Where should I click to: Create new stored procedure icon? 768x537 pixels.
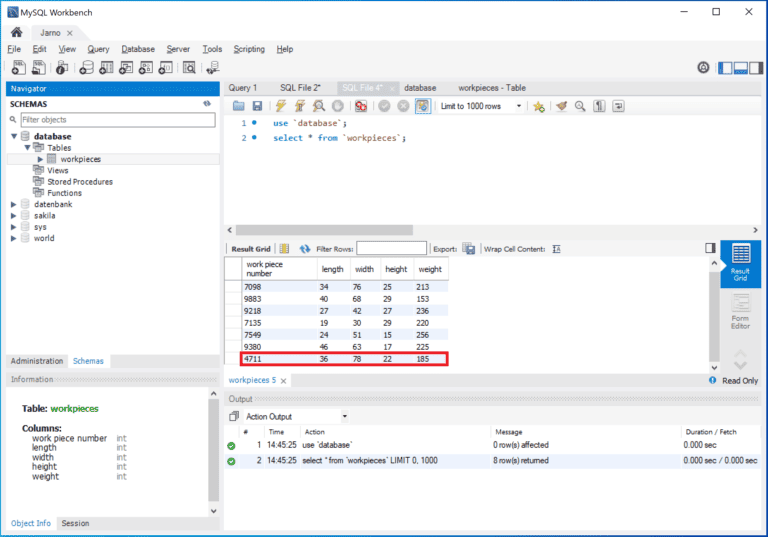tap(145, 67)
